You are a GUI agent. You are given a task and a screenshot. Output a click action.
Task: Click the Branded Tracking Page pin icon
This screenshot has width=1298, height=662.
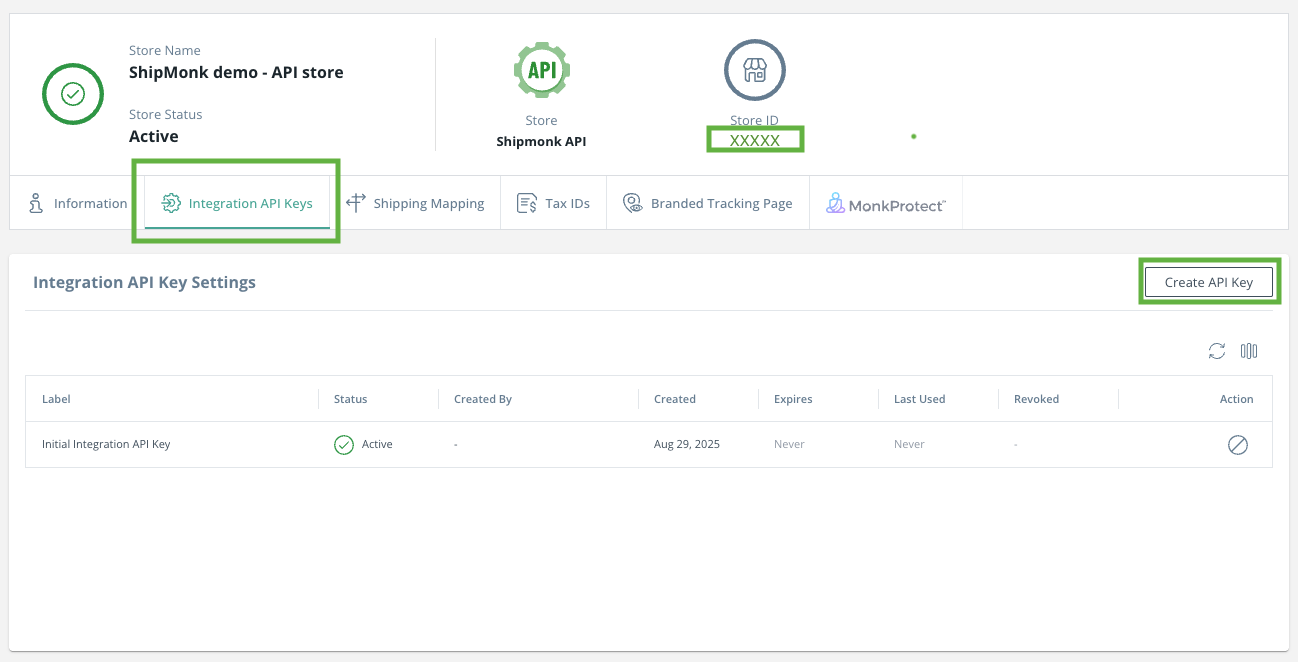(x=633, y=203)
